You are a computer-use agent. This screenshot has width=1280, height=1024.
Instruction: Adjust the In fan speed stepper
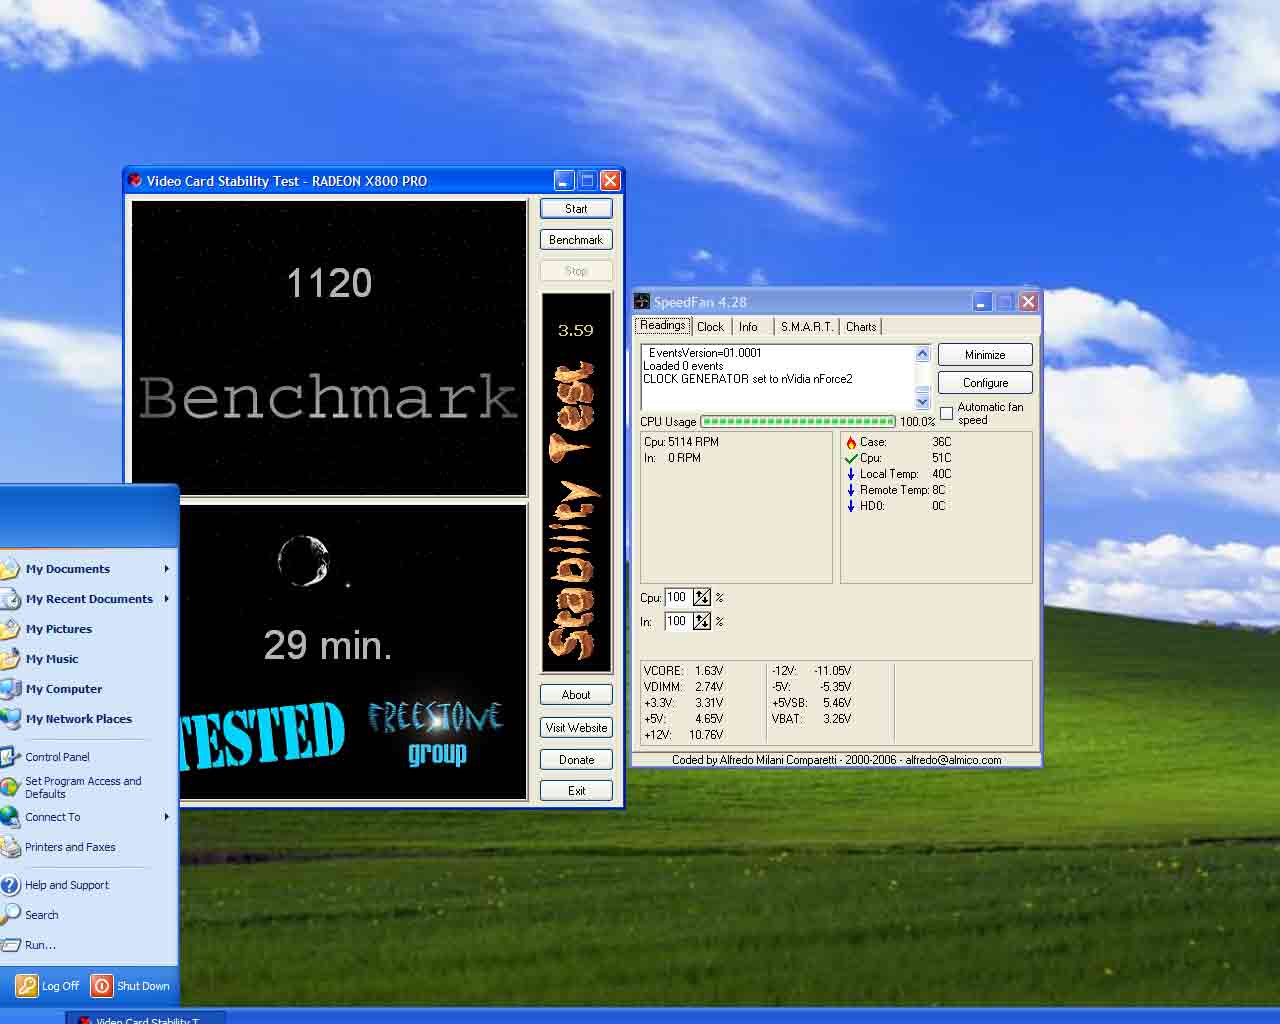coord(702,621)
